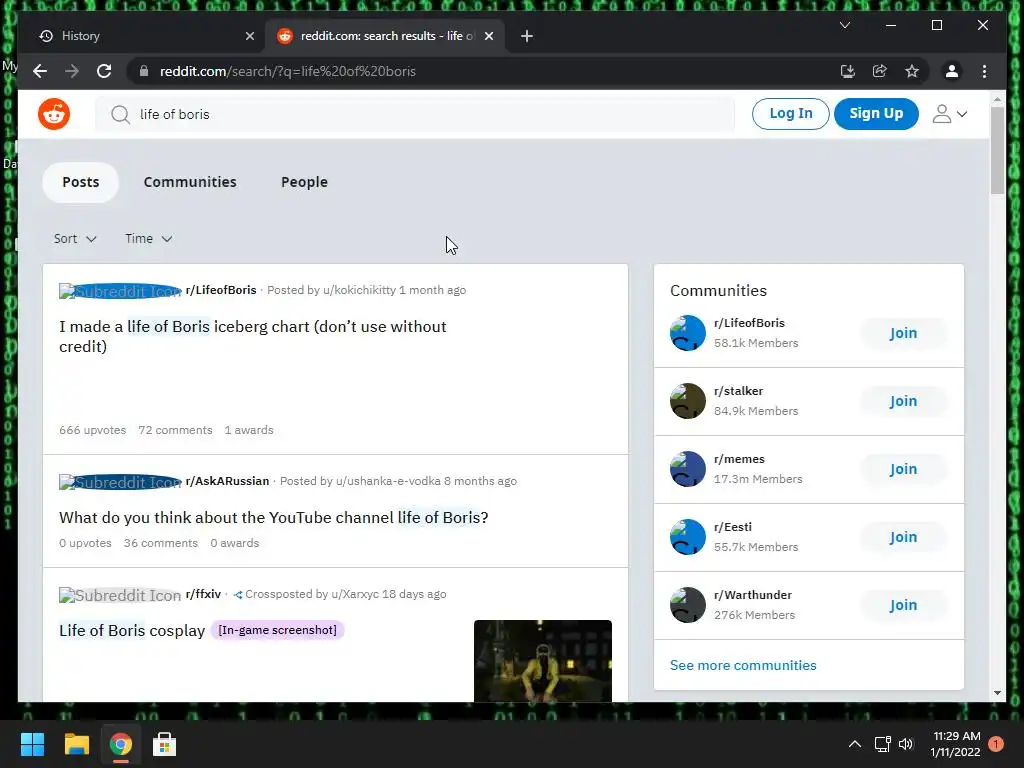Click the browser forward arrow

click(72, 71)
